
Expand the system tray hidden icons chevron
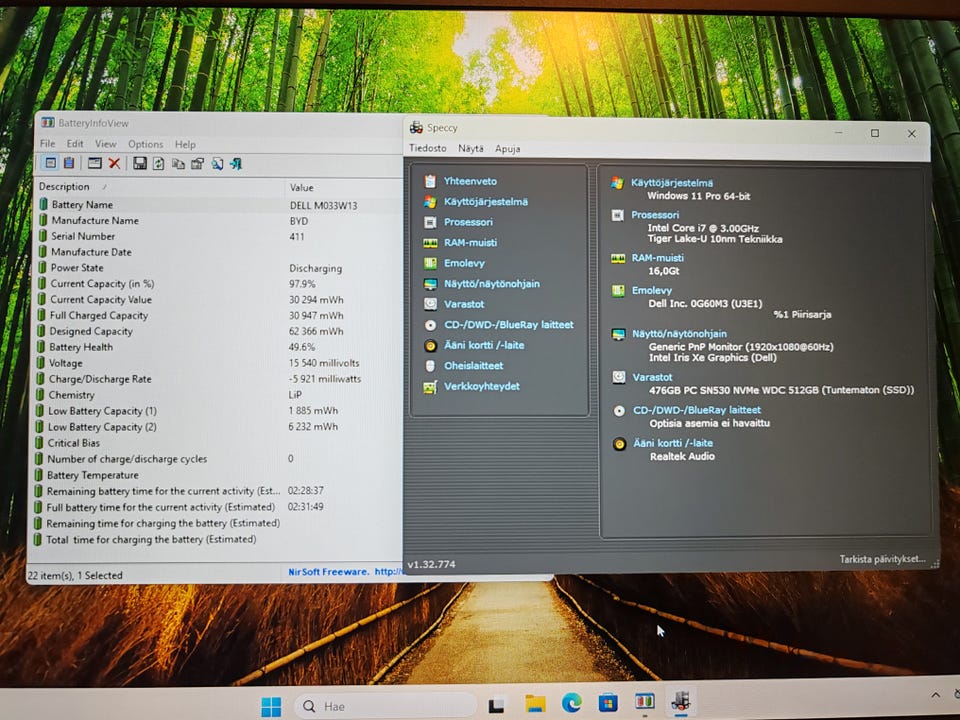click(x=935, y=695)
